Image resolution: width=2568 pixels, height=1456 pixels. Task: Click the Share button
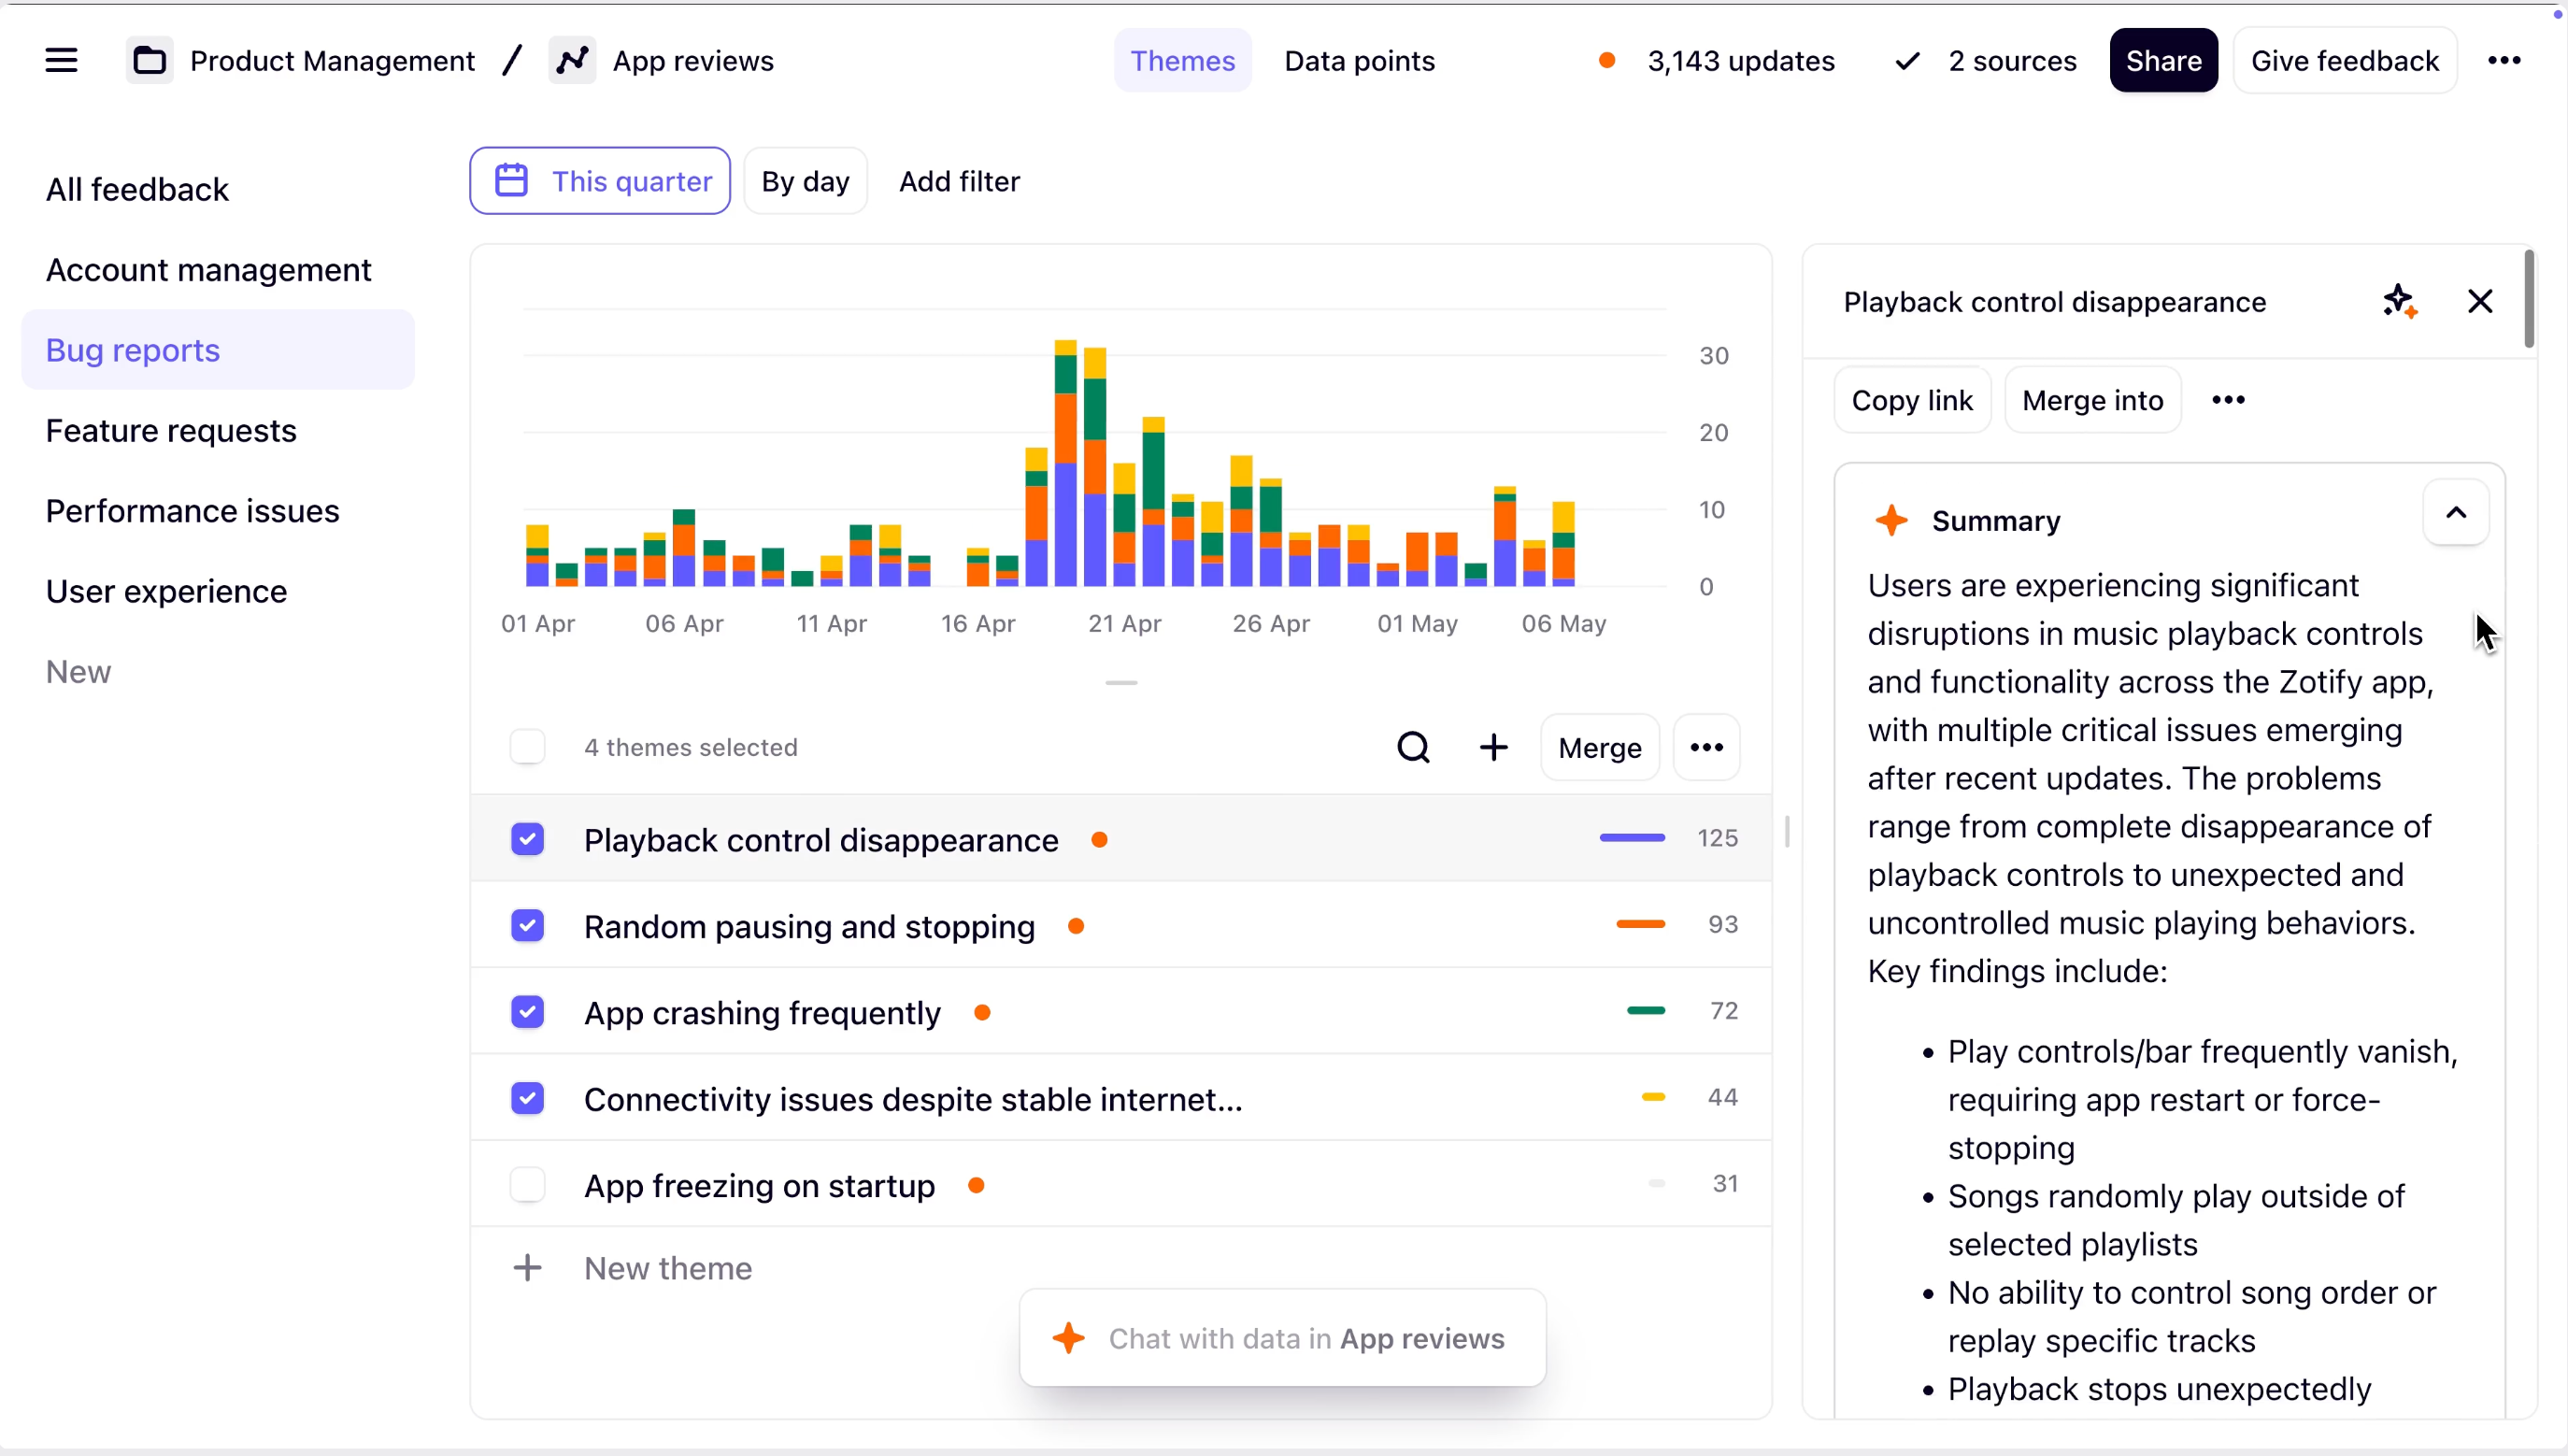2163,61
